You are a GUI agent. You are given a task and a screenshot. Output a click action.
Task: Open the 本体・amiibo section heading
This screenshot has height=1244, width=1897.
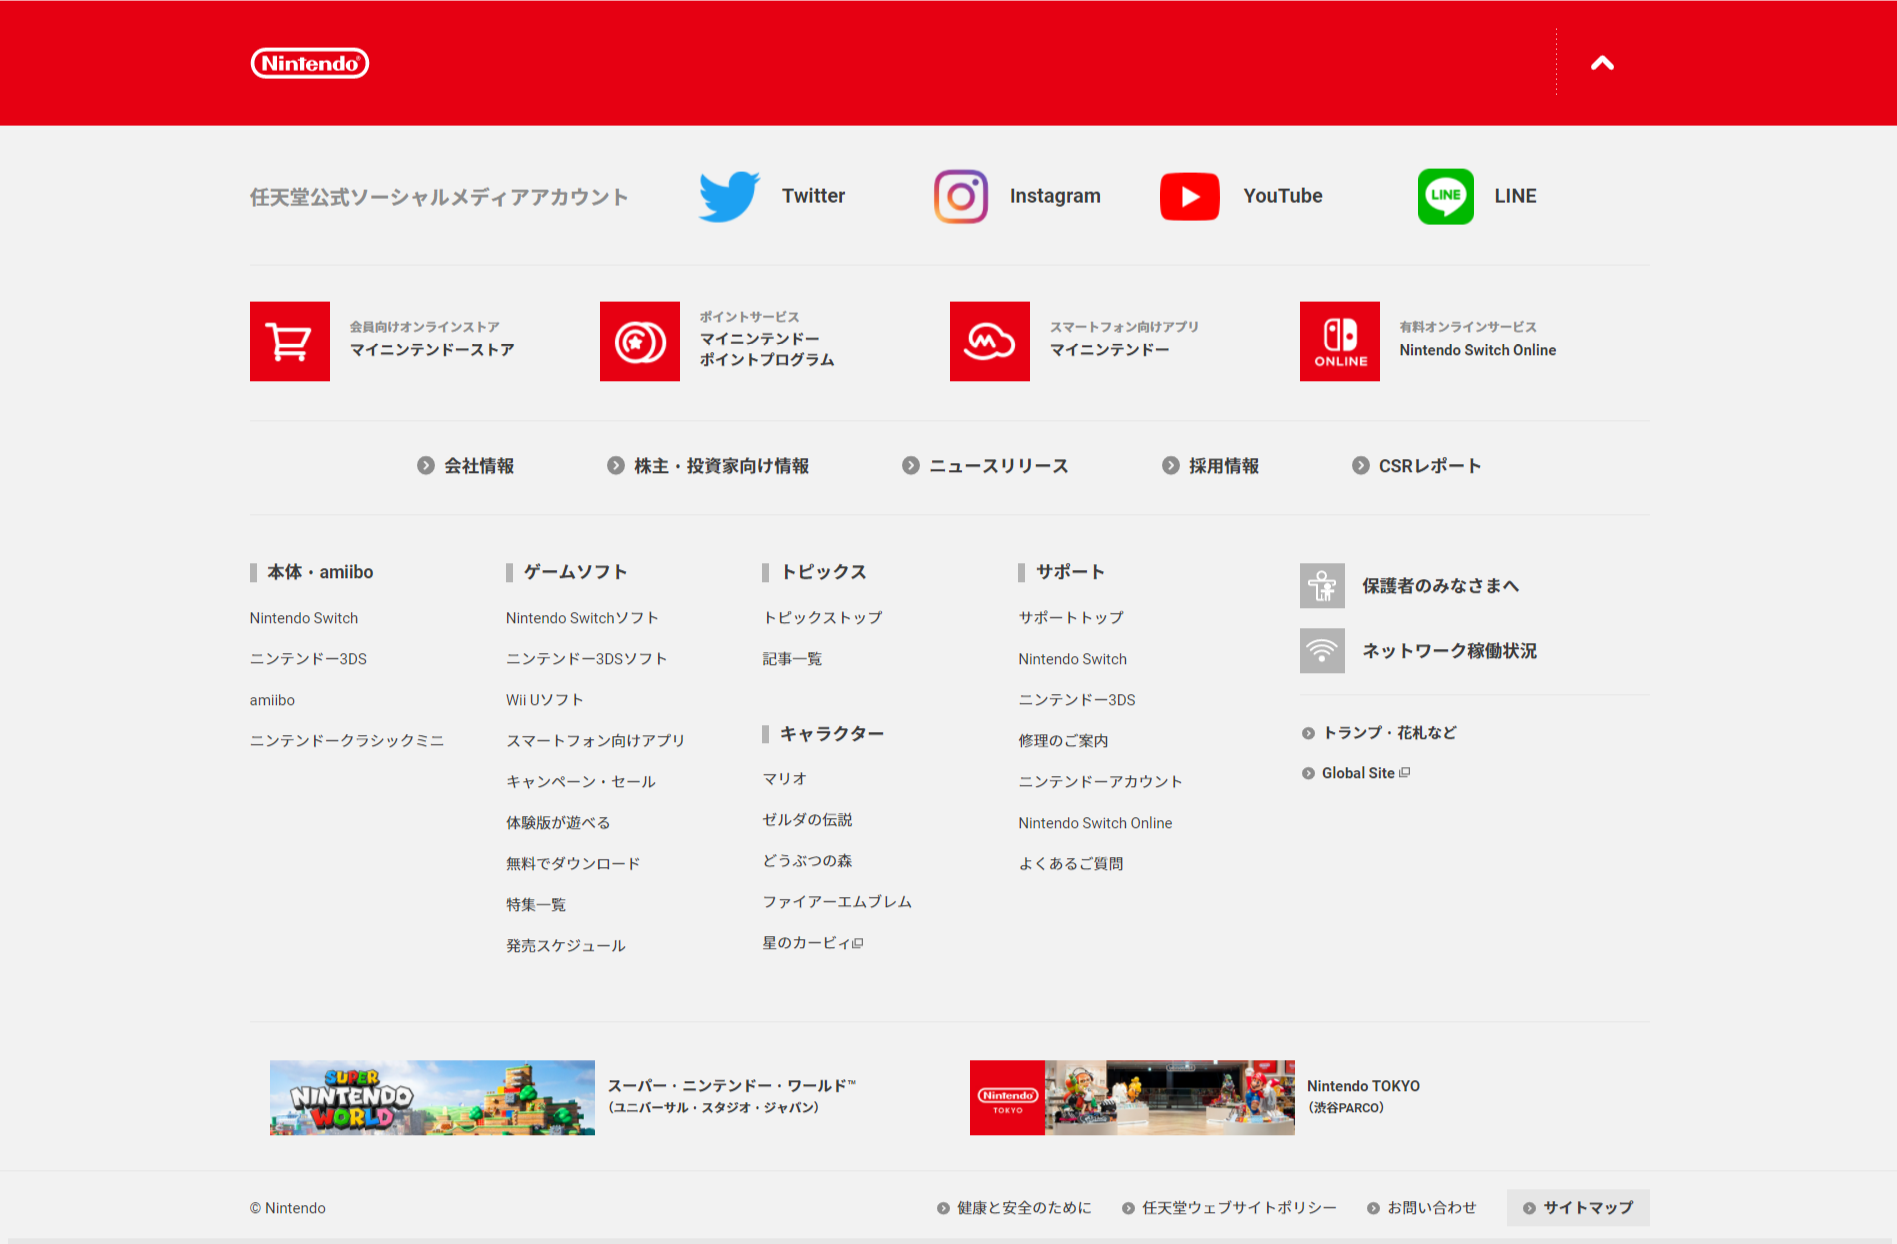[320, 572]
